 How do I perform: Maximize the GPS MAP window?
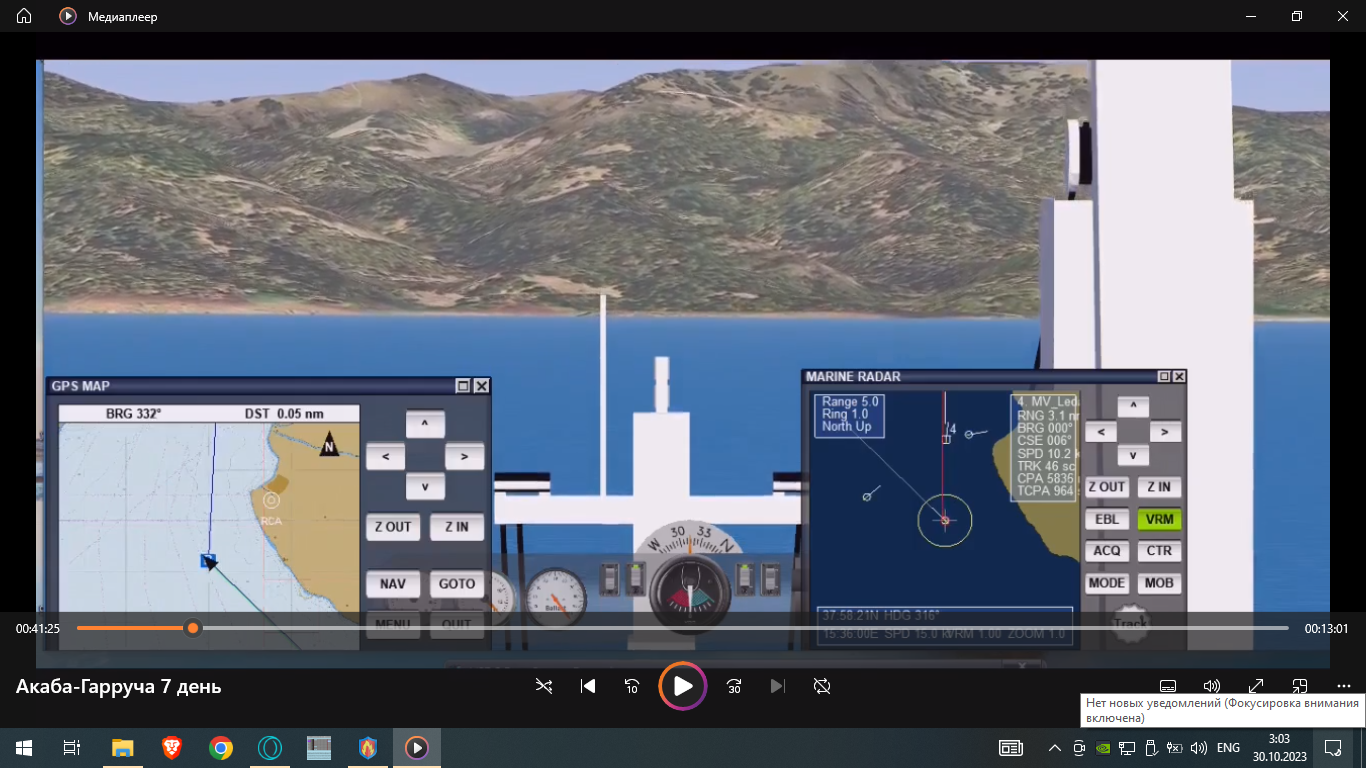pos(463,386)
